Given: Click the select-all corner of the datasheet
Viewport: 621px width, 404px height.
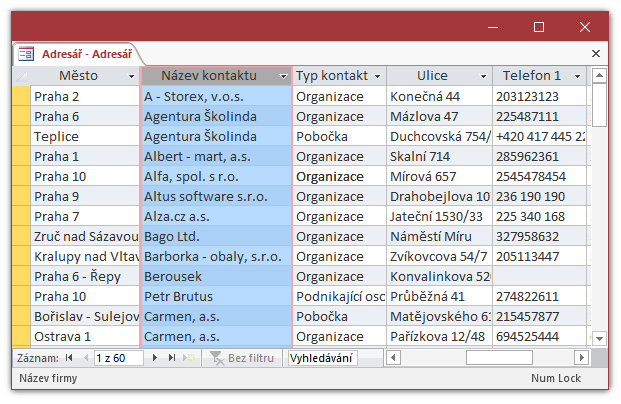Looking at the screenshot, I should tap(21, 76).
